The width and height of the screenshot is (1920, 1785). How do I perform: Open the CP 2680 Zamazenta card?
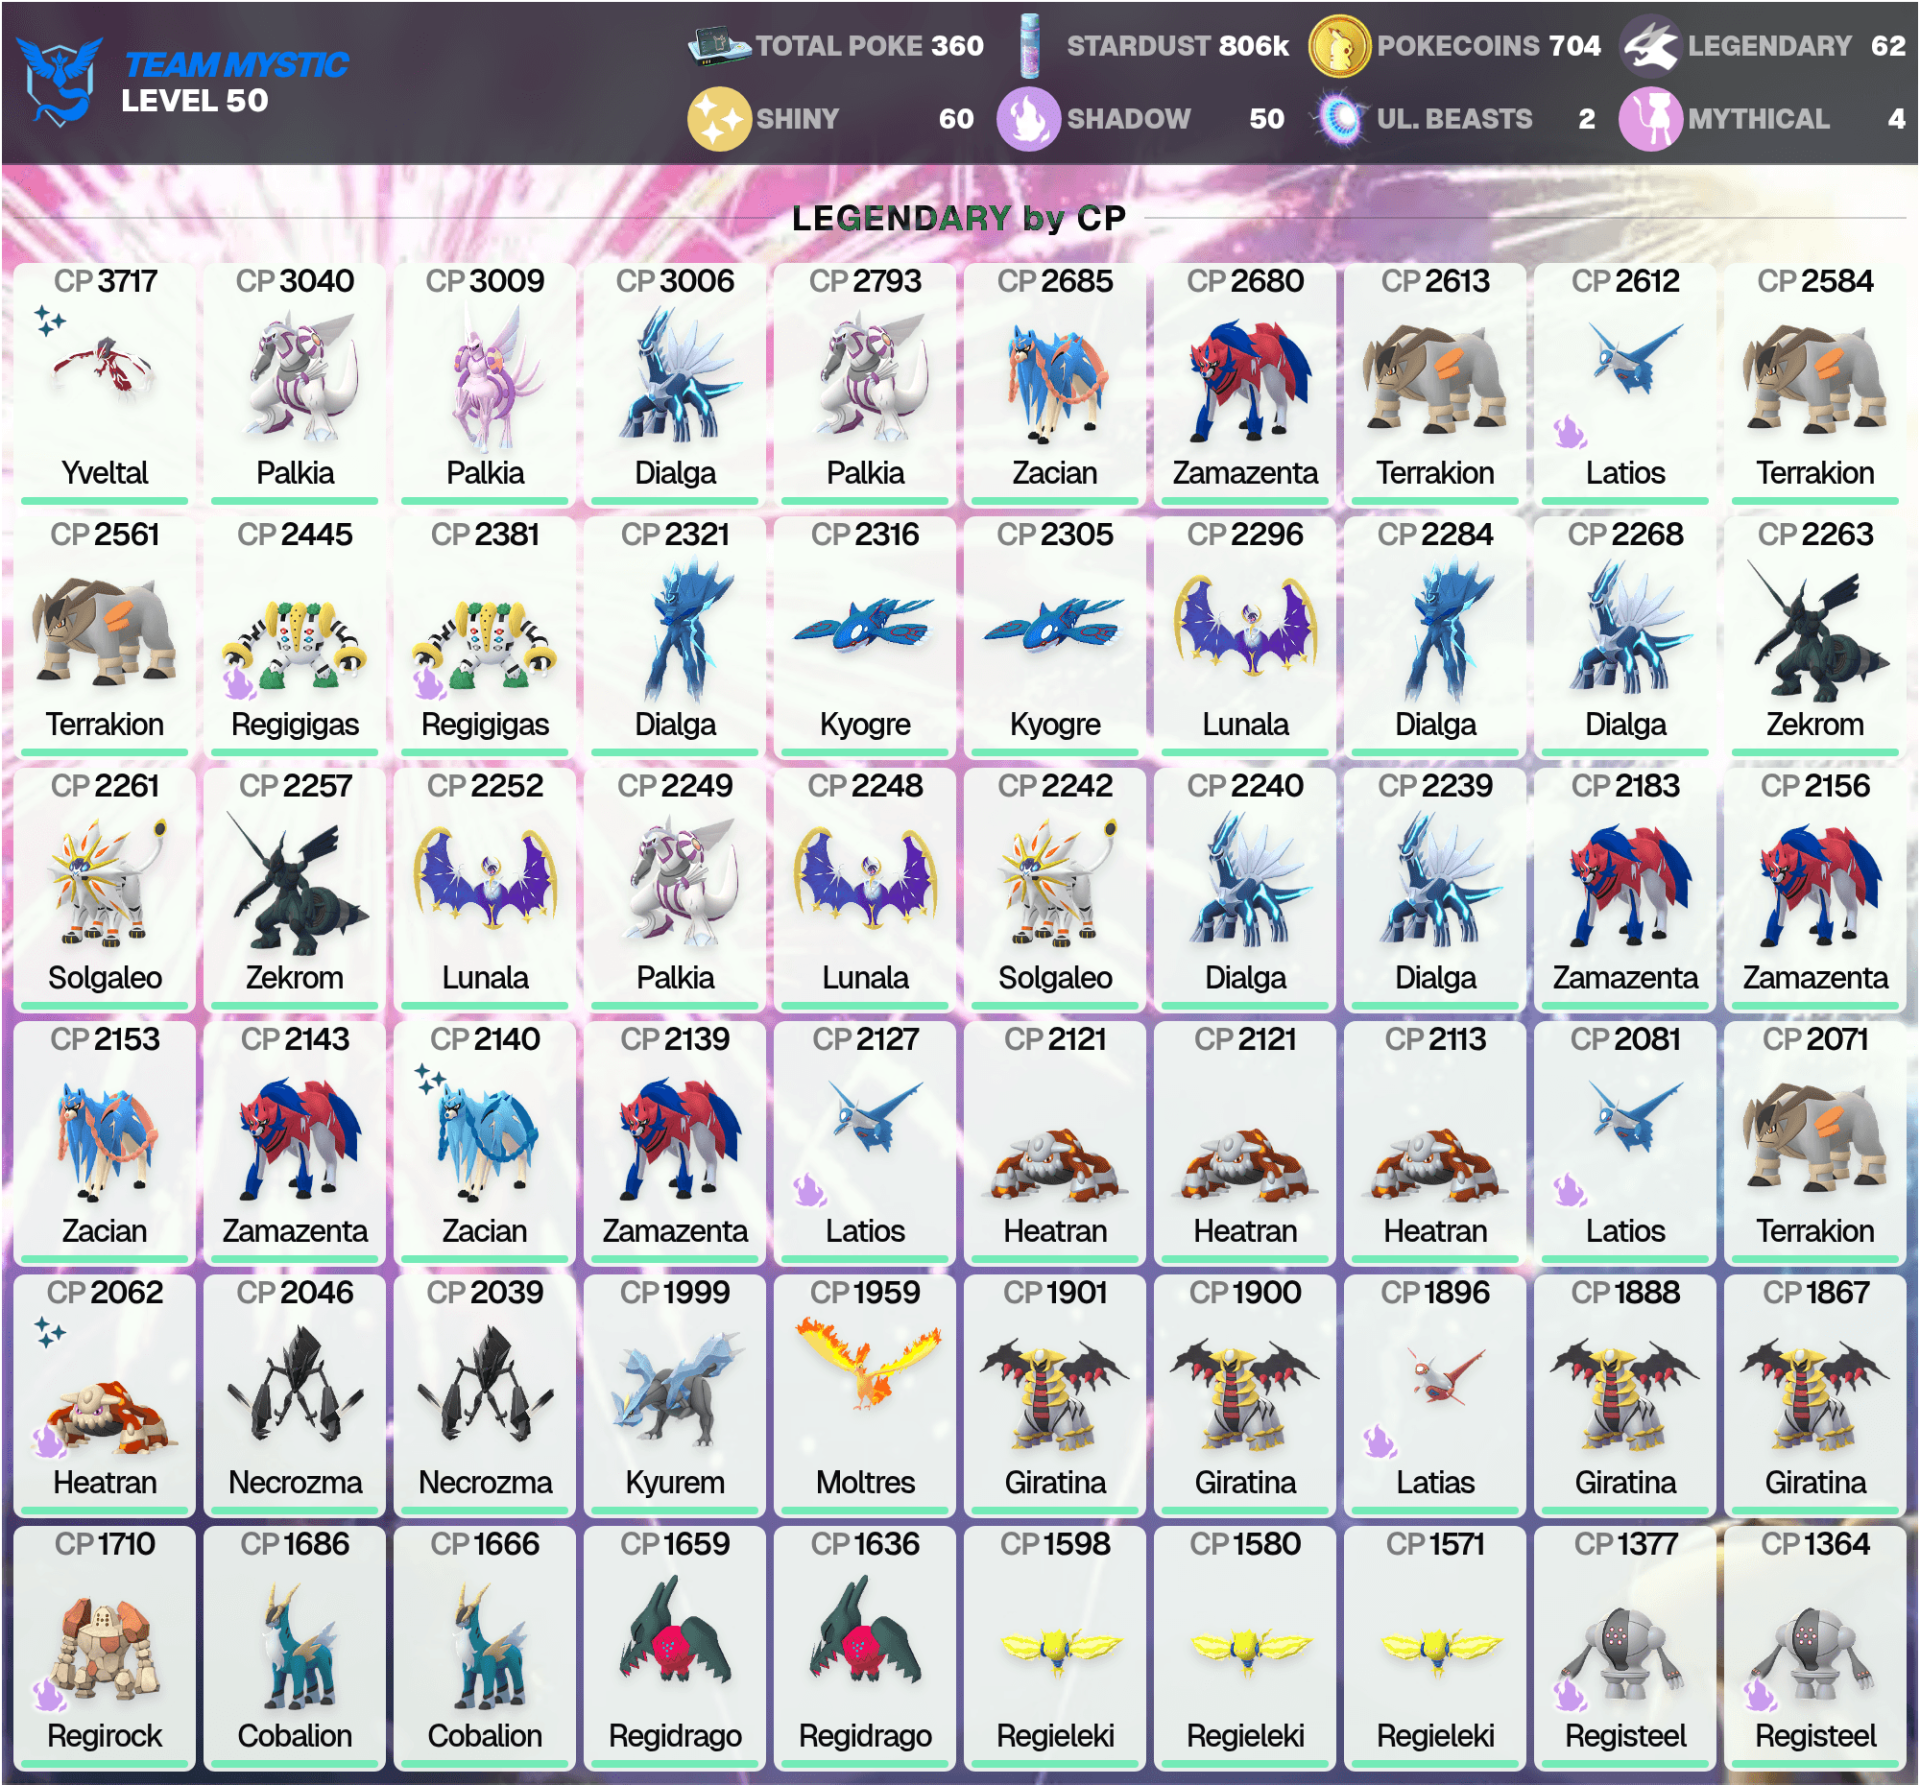(1245, 383)
